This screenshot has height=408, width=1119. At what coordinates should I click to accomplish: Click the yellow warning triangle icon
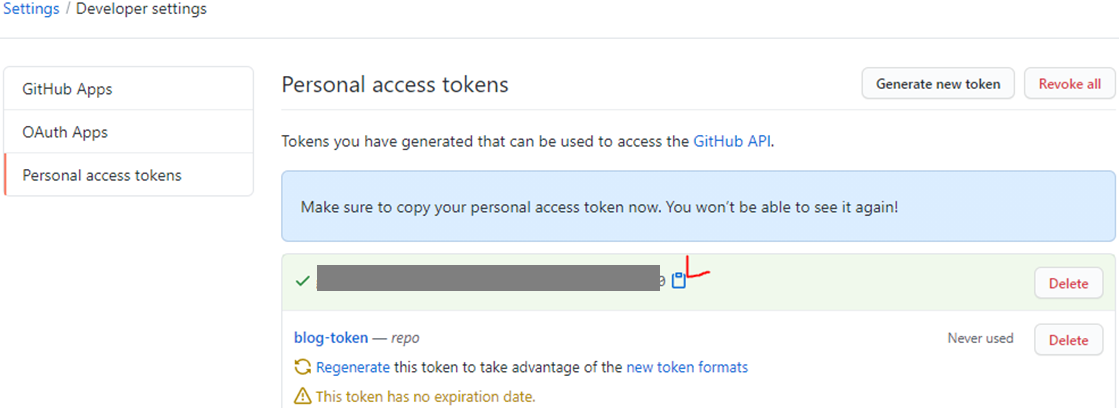303,395
